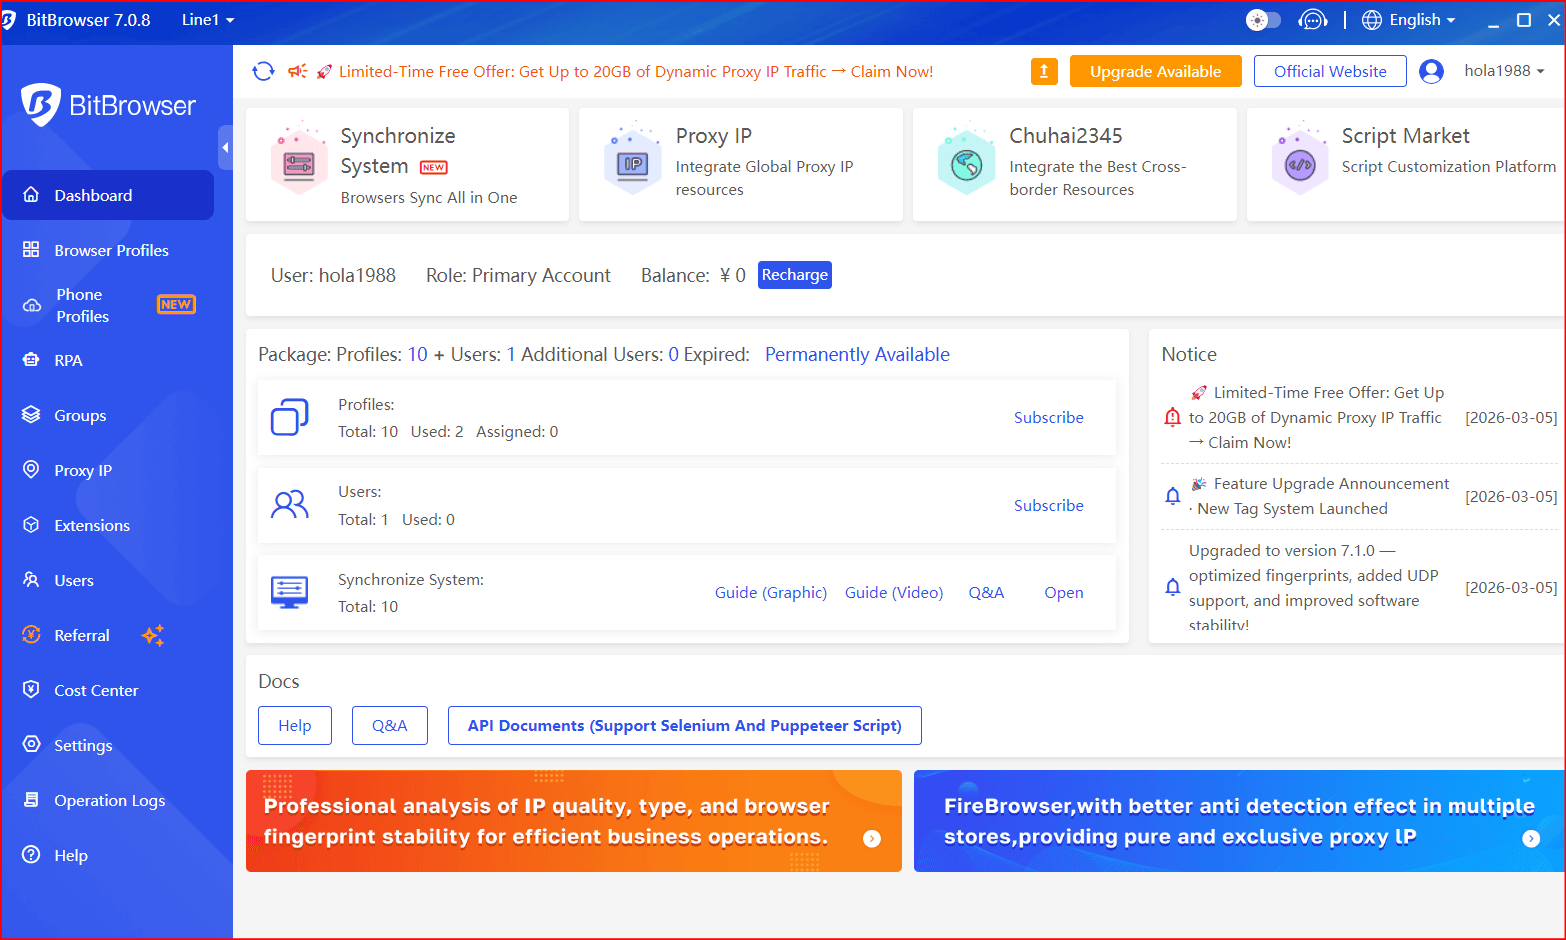
Task: Go to Cost Center menu item
Action: click(96, 690)
